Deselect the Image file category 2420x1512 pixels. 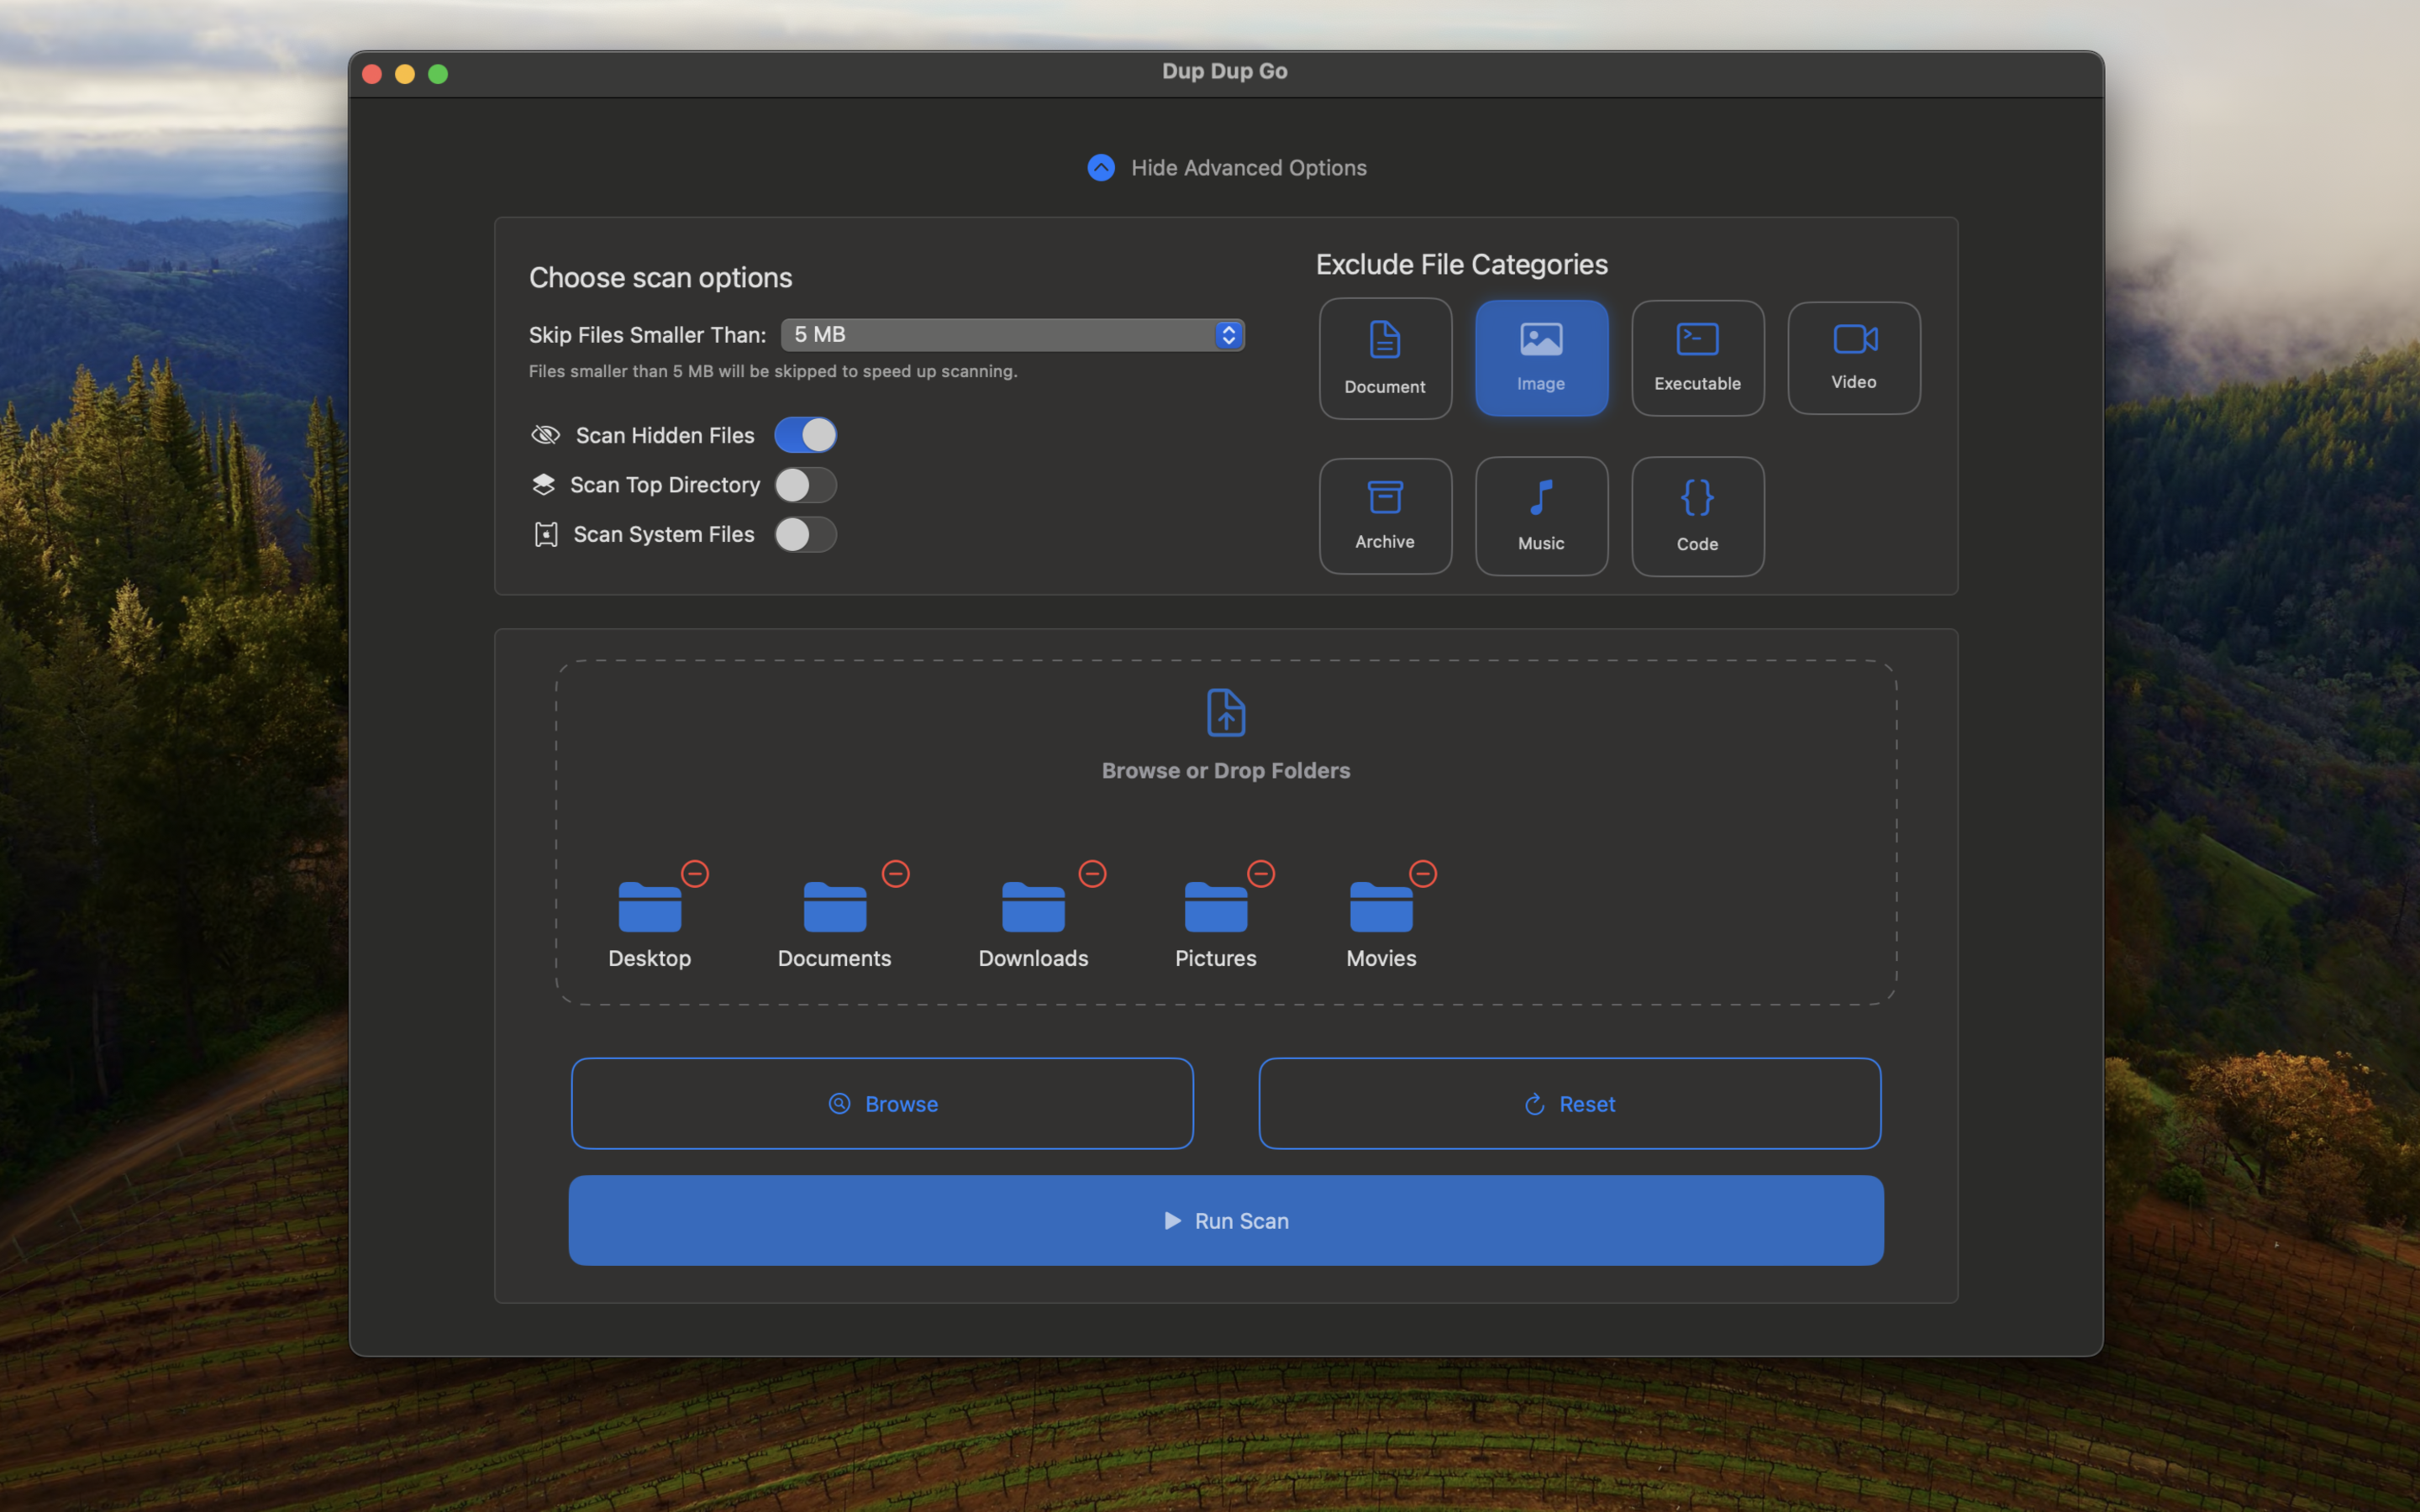pos(1541,358)
